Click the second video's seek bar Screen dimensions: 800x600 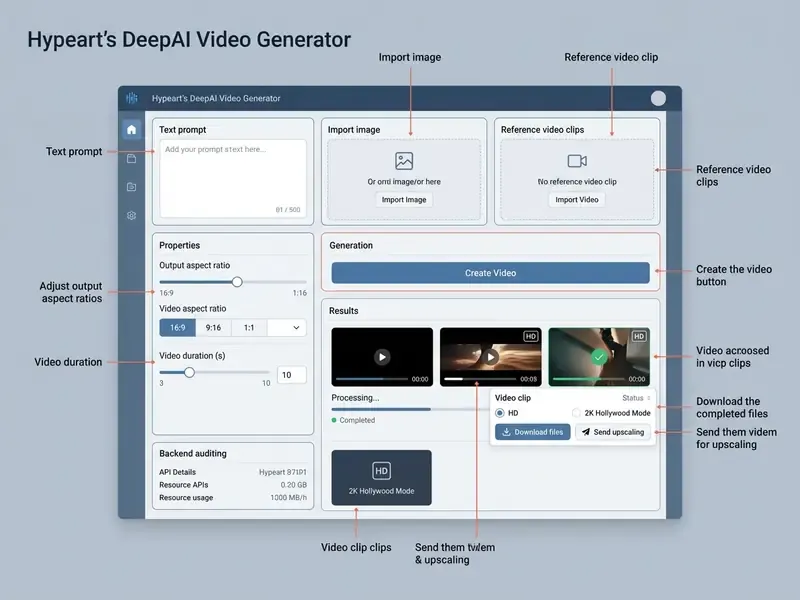[480, 379]
